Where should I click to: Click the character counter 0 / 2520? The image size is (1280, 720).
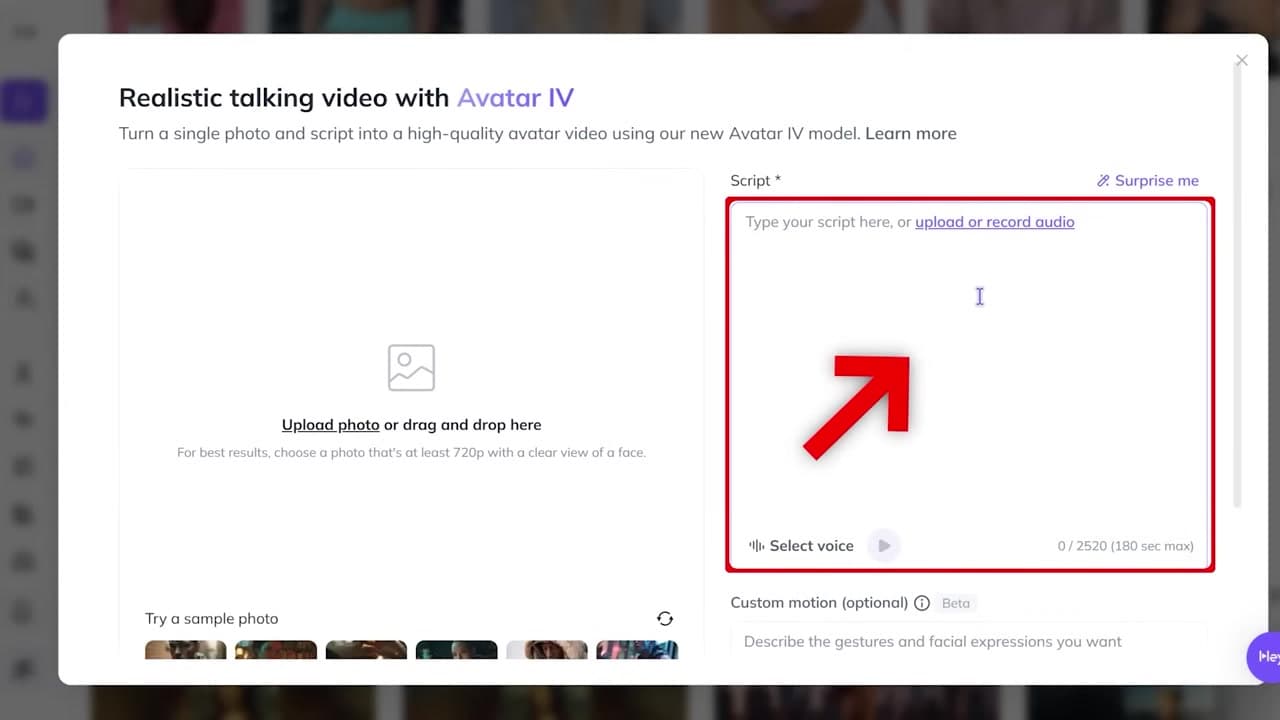click(1125, 546)
